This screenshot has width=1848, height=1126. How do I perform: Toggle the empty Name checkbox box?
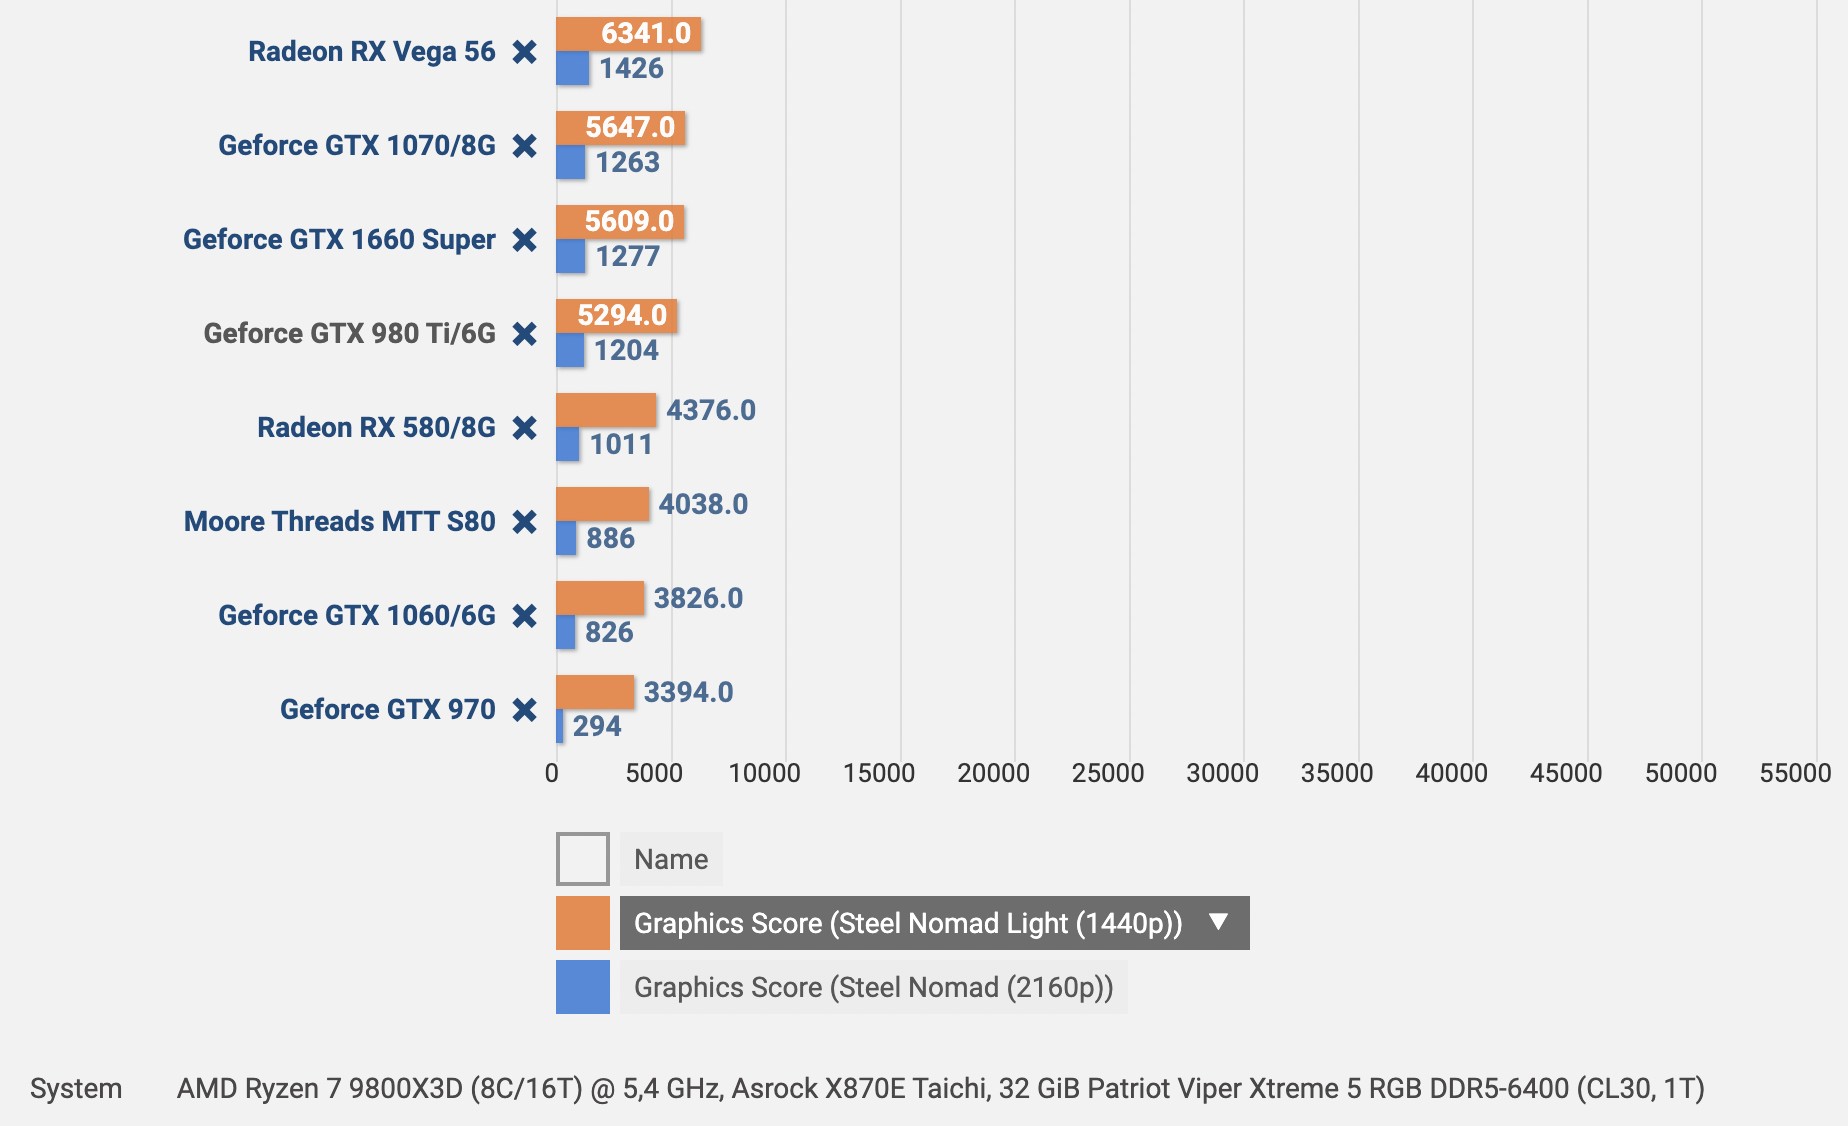(582, 859)
